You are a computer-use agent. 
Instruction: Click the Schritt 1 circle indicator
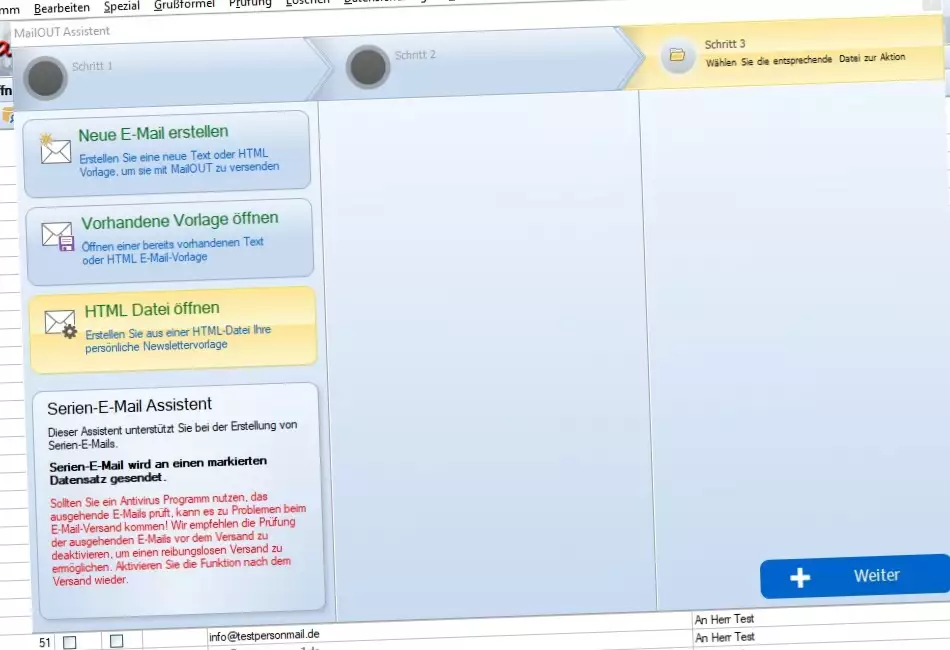point(45,78)
